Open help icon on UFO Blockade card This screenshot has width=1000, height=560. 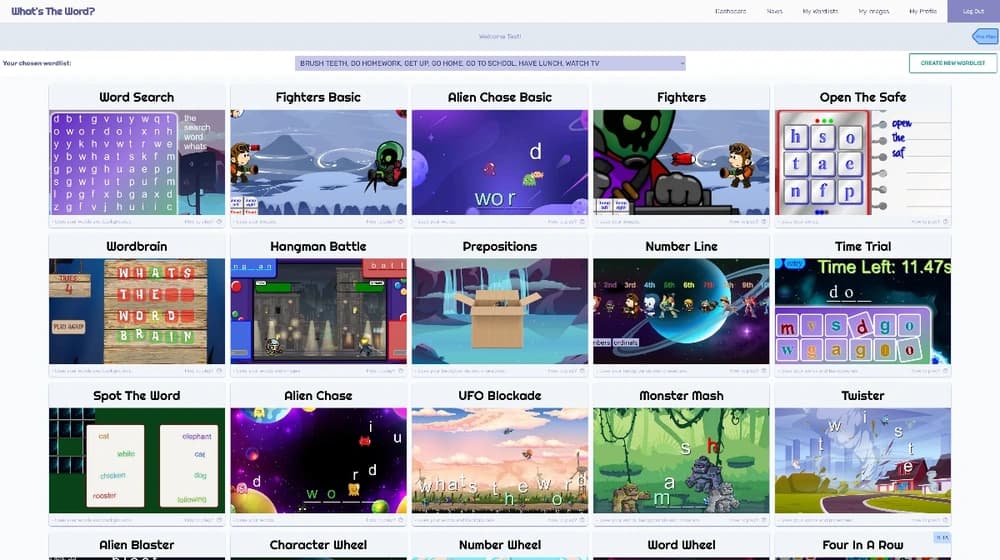click(582, 520)
